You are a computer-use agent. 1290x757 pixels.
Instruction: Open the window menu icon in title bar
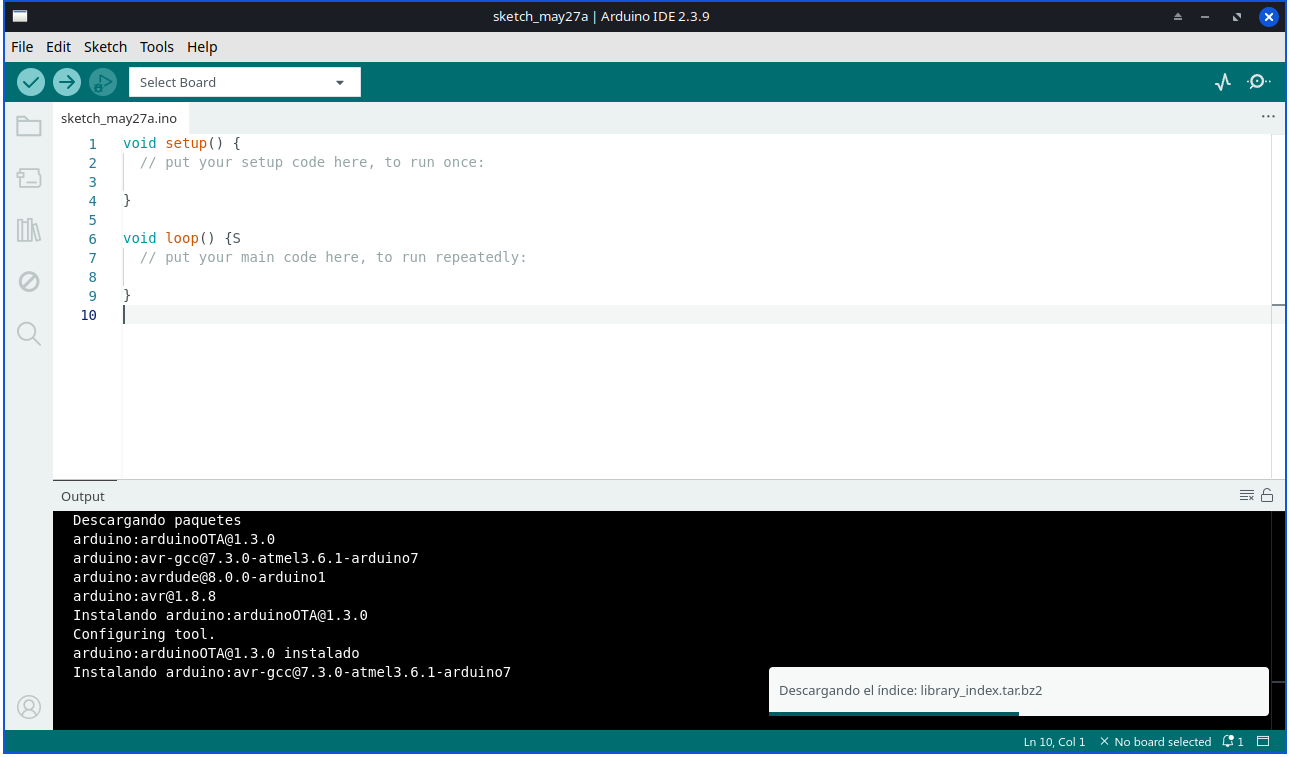20,16
